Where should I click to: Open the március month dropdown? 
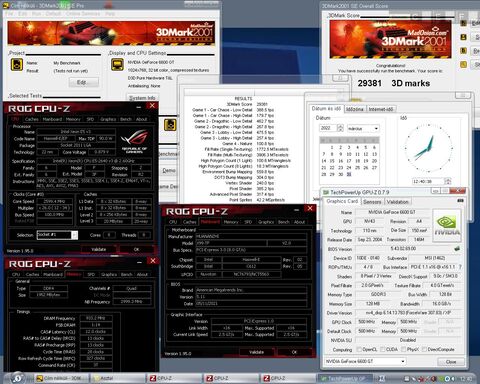[x=363, y=128]
